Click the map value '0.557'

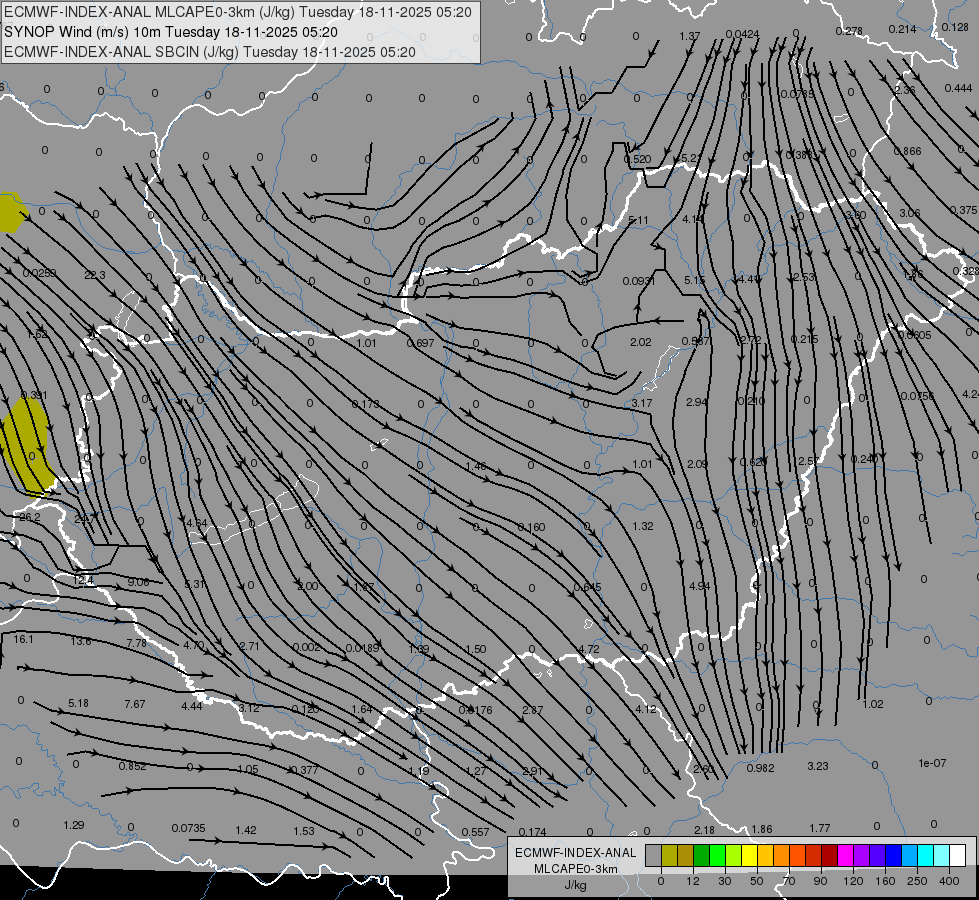[x=476, y=832]
